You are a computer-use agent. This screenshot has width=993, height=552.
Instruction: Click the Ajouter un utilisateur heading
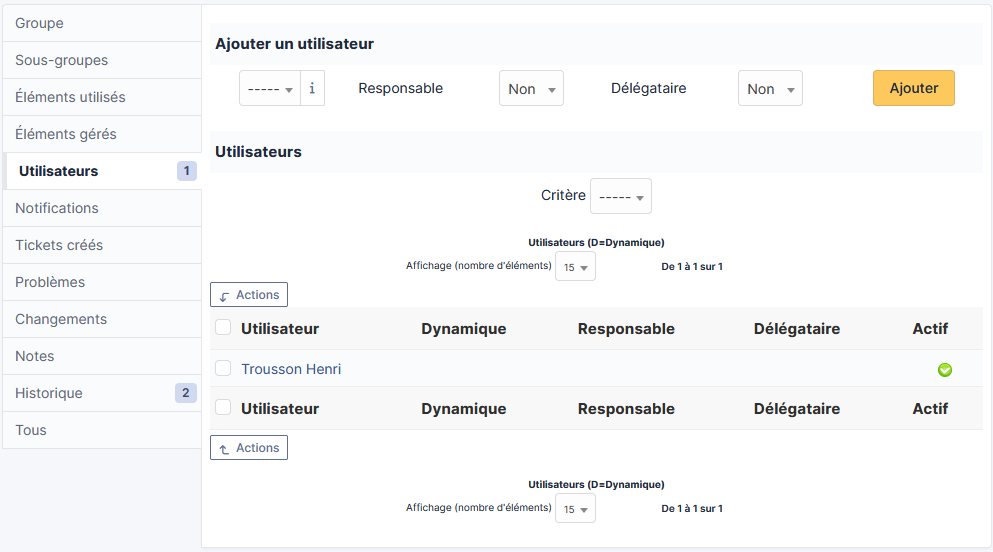tap(294, 44)
